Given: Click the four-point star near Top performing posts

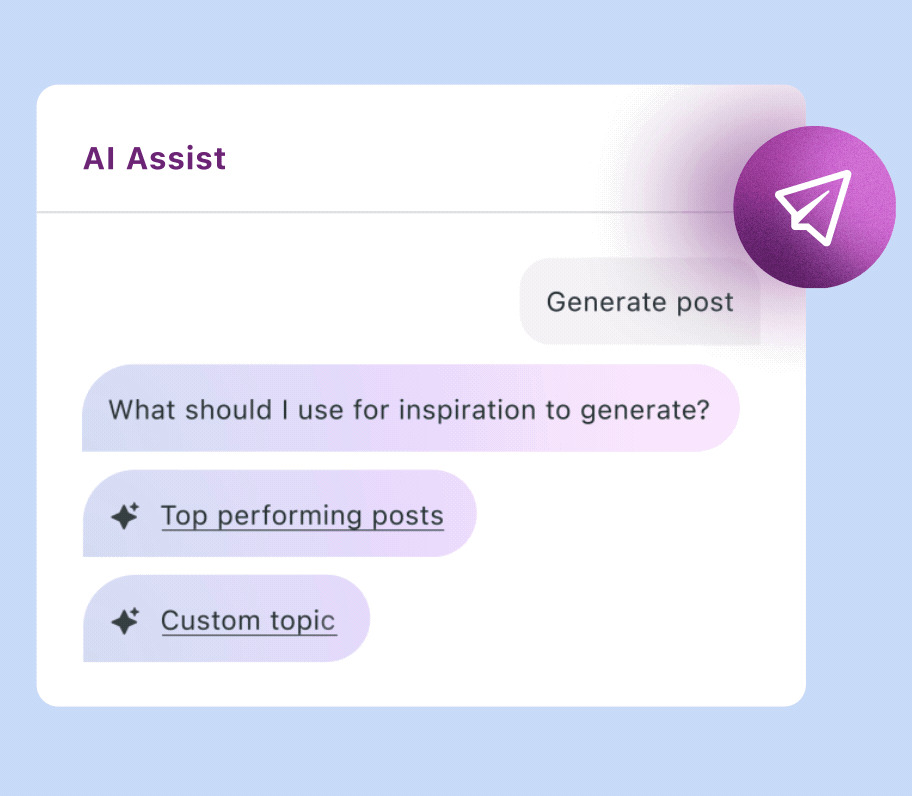Looking at the screenshot, I should (x=124, y=515).
